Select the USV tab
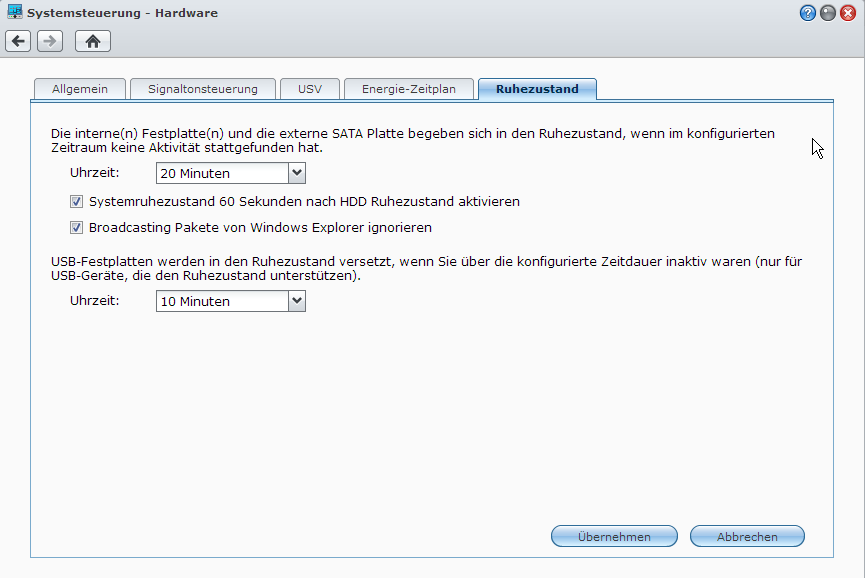This screenshot has height=578, width=865. [309, 88]
